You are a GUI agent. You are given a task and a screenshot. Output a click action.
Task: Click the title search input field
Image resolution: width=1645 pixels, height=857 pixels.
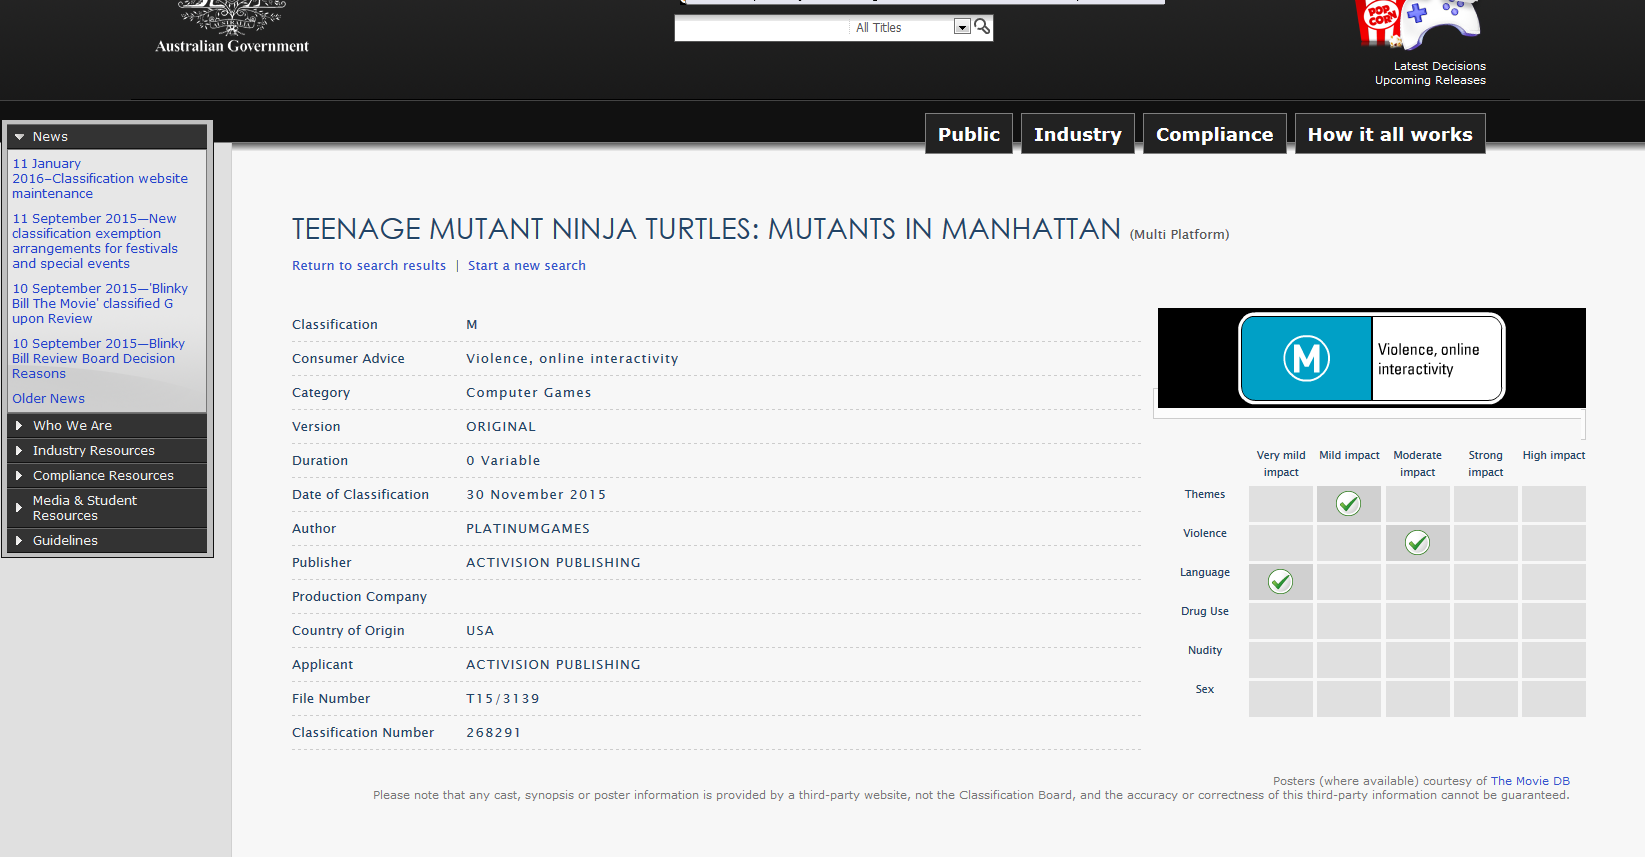click(762, 28)
